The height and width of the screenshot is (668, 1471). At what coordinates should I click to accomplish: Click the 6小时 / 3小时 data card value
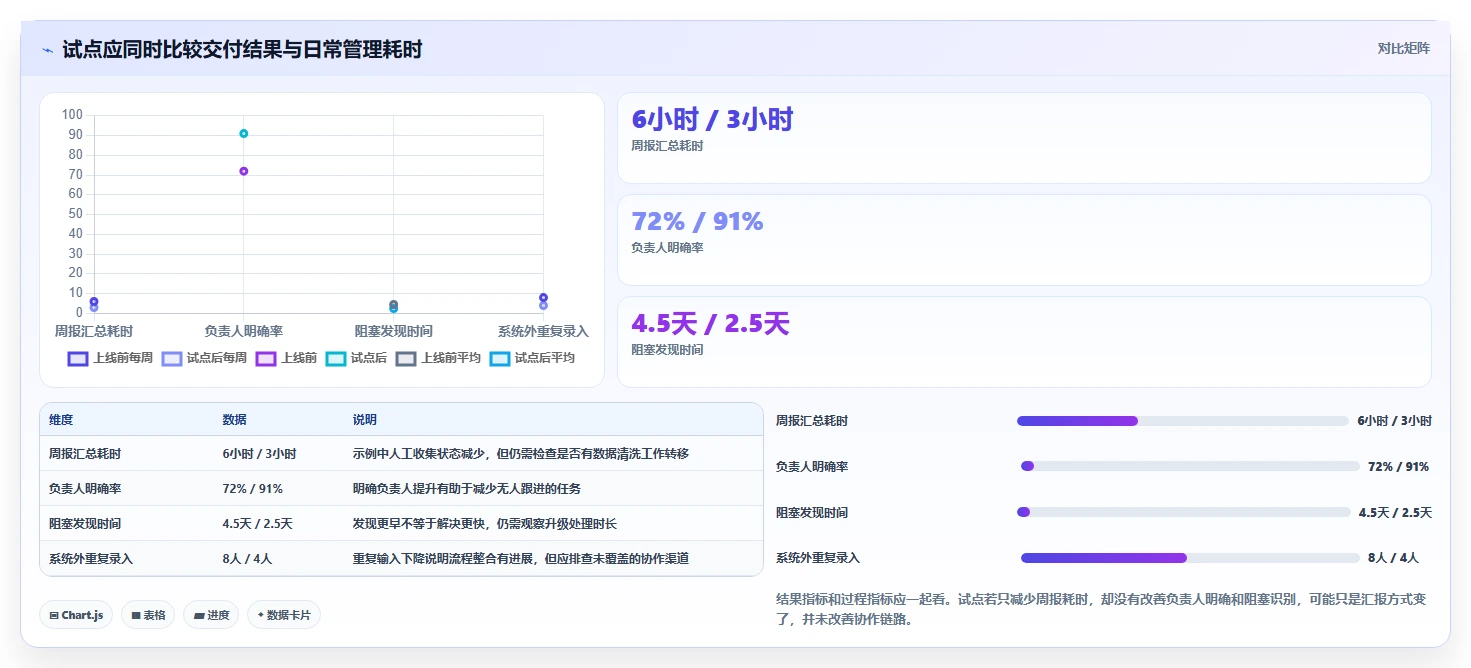[x=712, y=120]
